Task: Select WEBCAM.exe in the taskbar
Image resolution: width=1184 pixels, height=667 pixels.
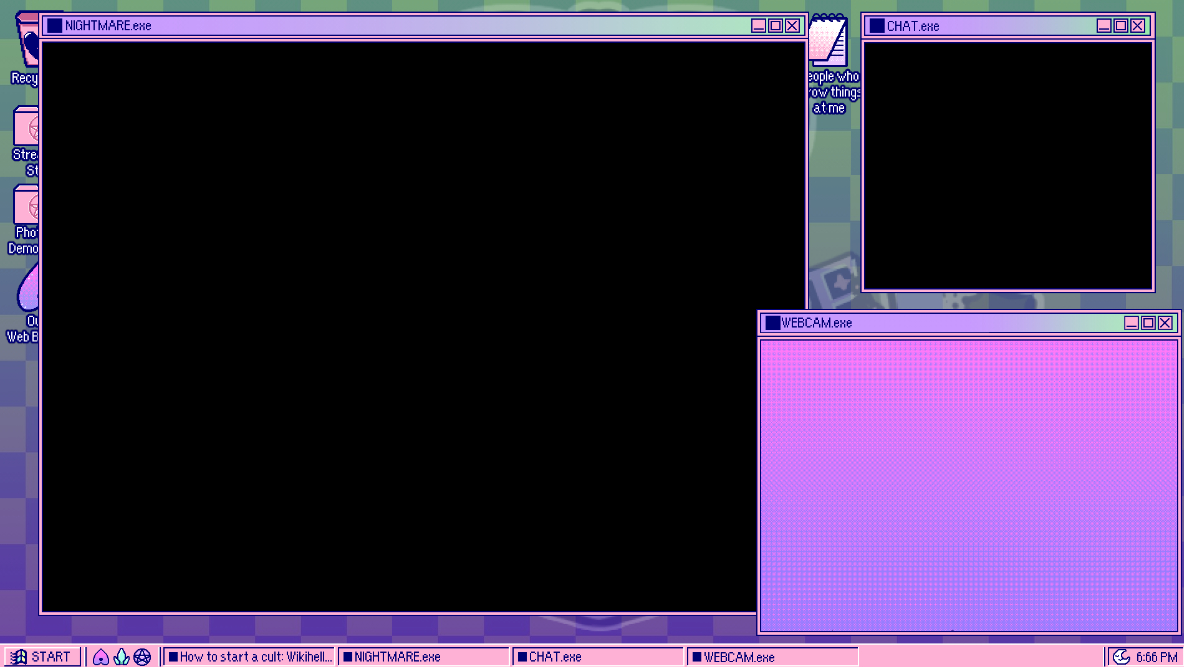Action: click(x=771, y=657)
